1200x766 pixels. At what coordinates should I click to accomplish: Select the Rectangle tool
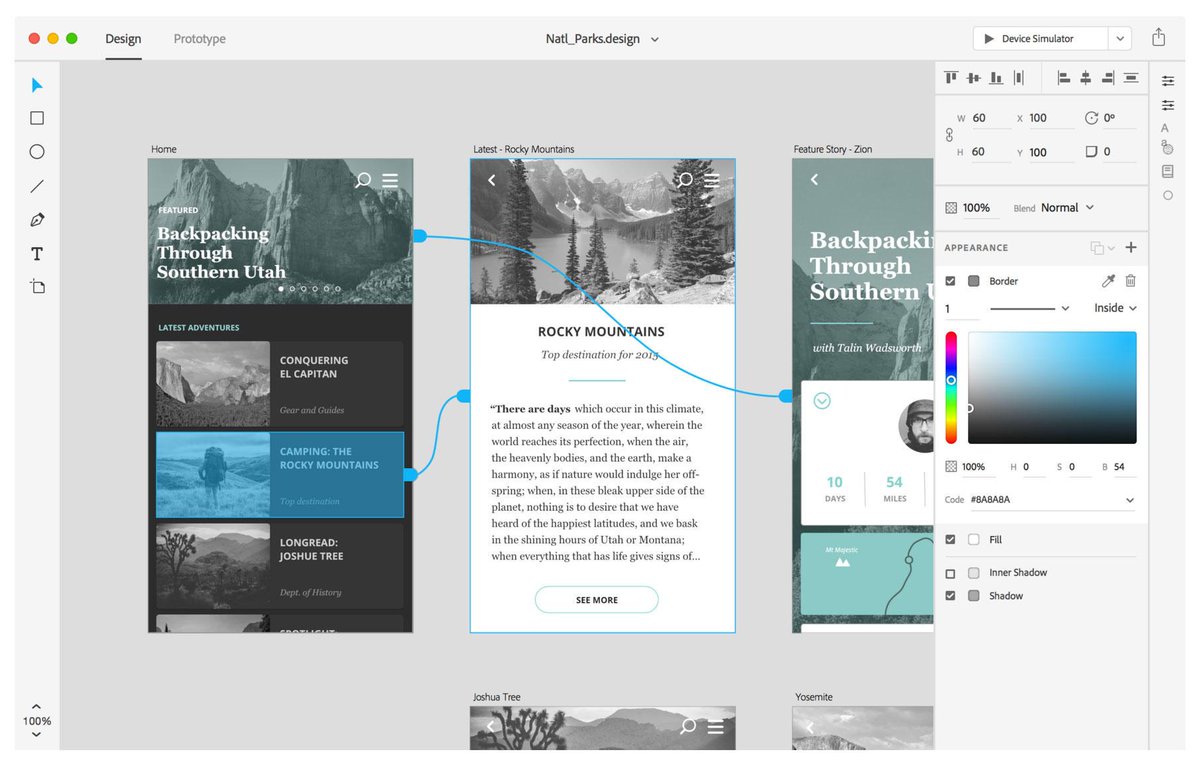[x=36, y=117]
